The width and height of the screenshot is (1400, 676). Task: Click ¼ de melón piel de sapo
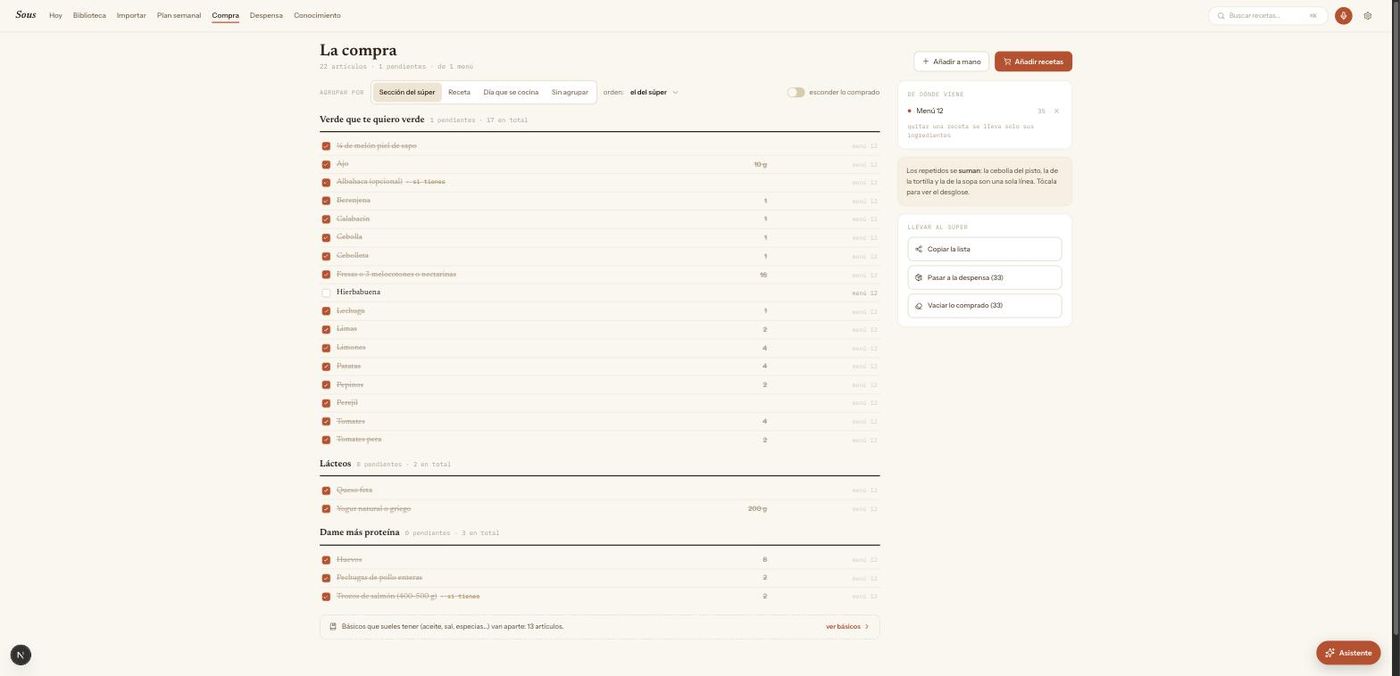pos(376,146)
